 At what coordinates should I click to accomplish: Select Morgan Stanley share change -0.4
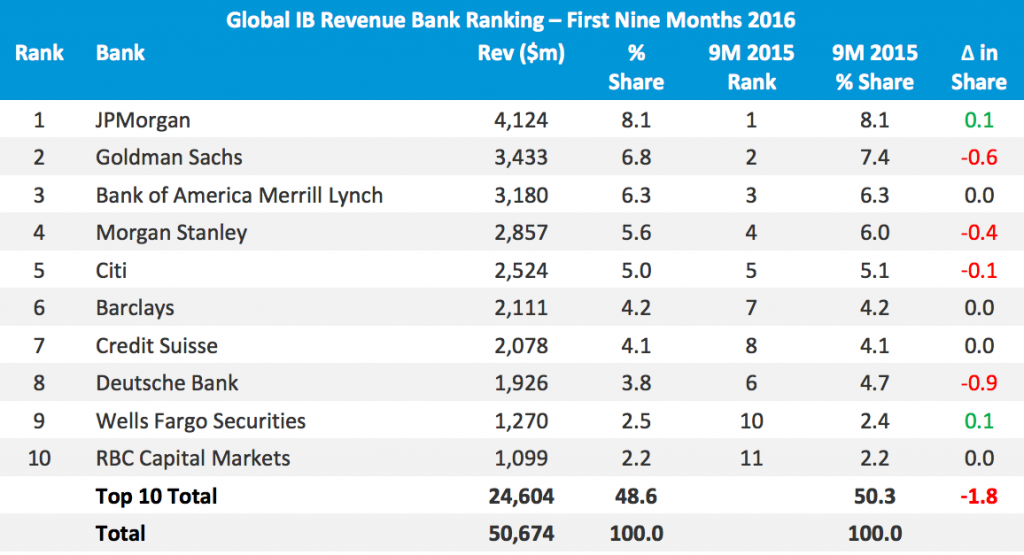point(979,232)
